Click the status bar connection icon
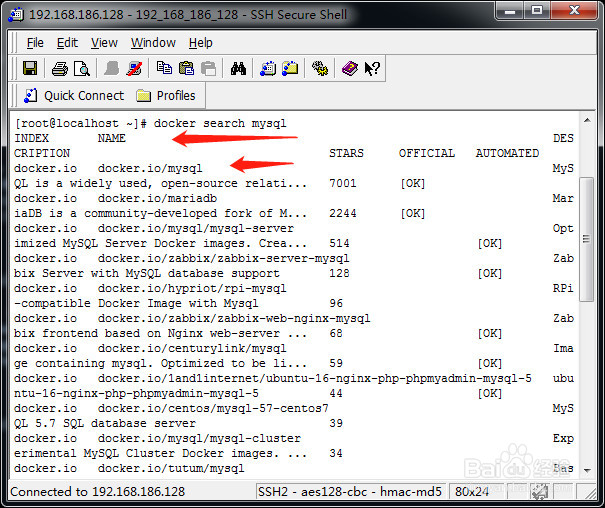 click(540, 491)
